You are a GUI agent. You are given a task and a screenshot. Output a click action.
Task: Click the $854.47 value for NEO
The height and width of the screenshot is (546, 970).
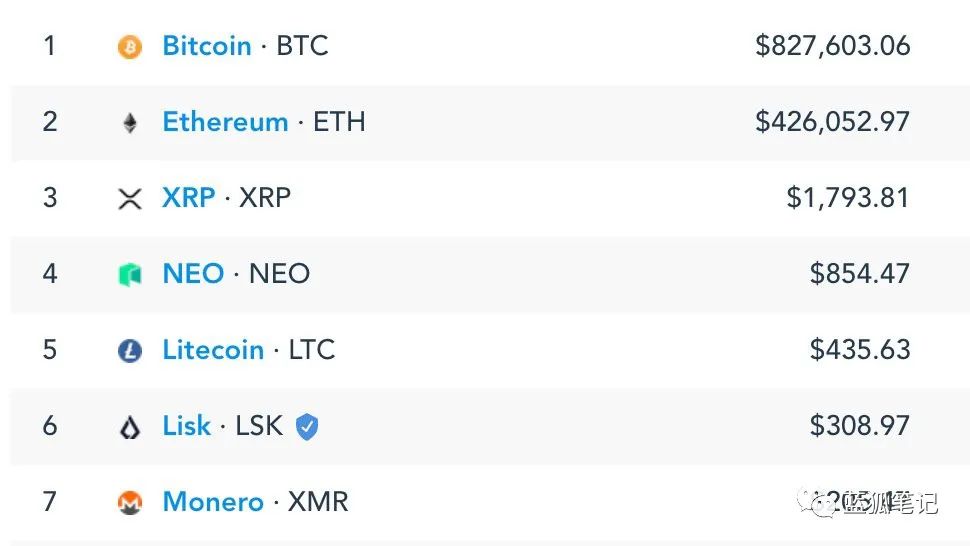[x=860, y=274]
